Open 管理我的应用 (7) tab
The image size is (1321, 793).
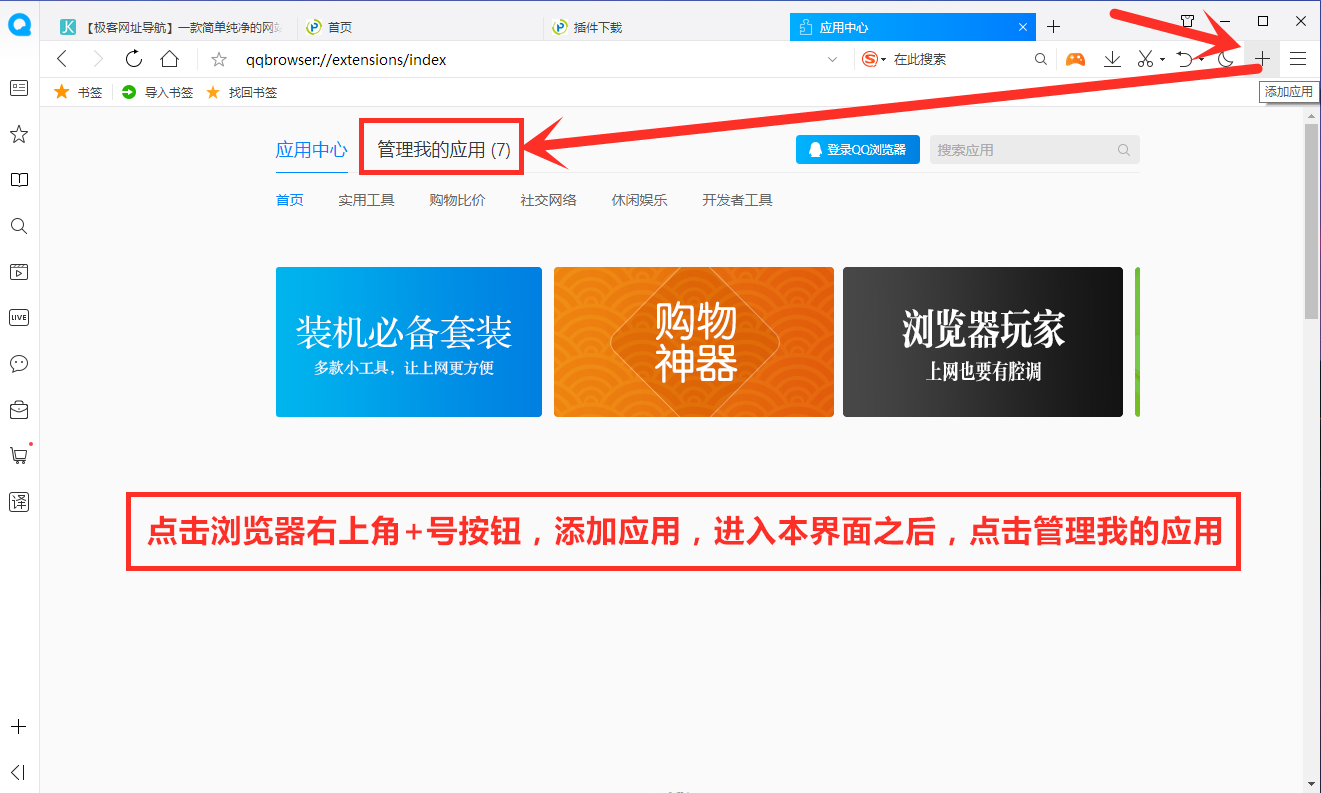[441, 147]
